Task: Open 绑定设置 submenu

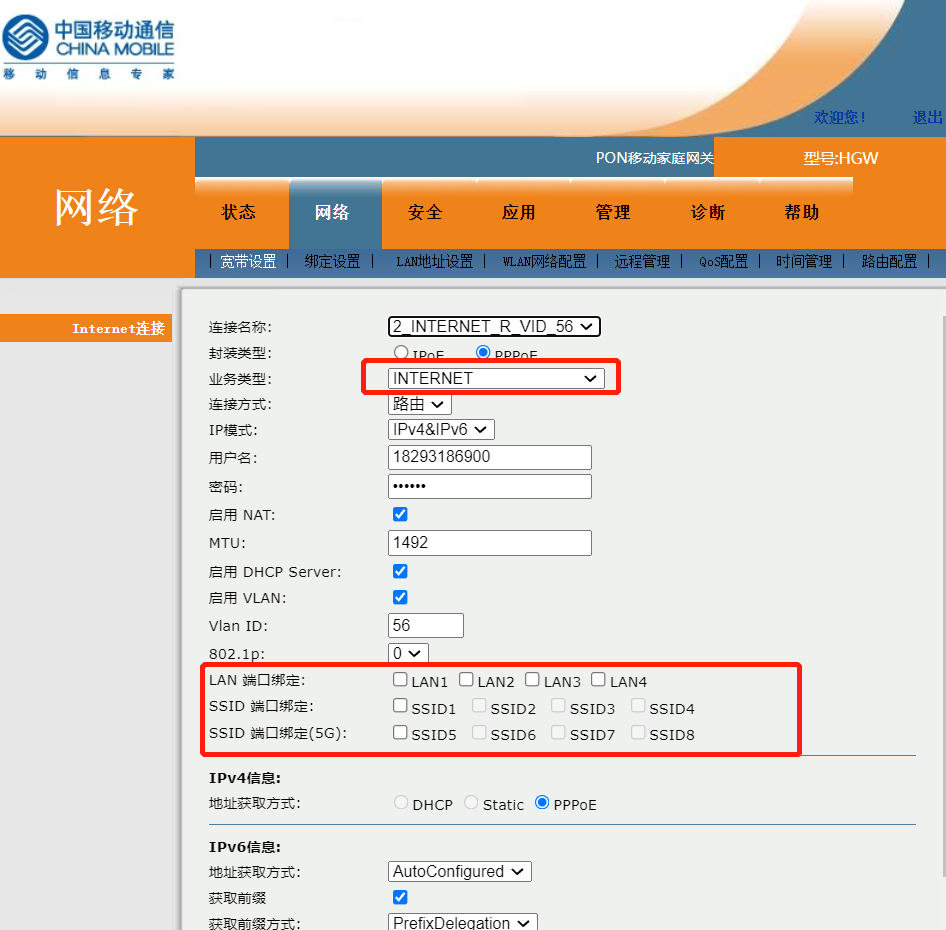Action: 332,261
